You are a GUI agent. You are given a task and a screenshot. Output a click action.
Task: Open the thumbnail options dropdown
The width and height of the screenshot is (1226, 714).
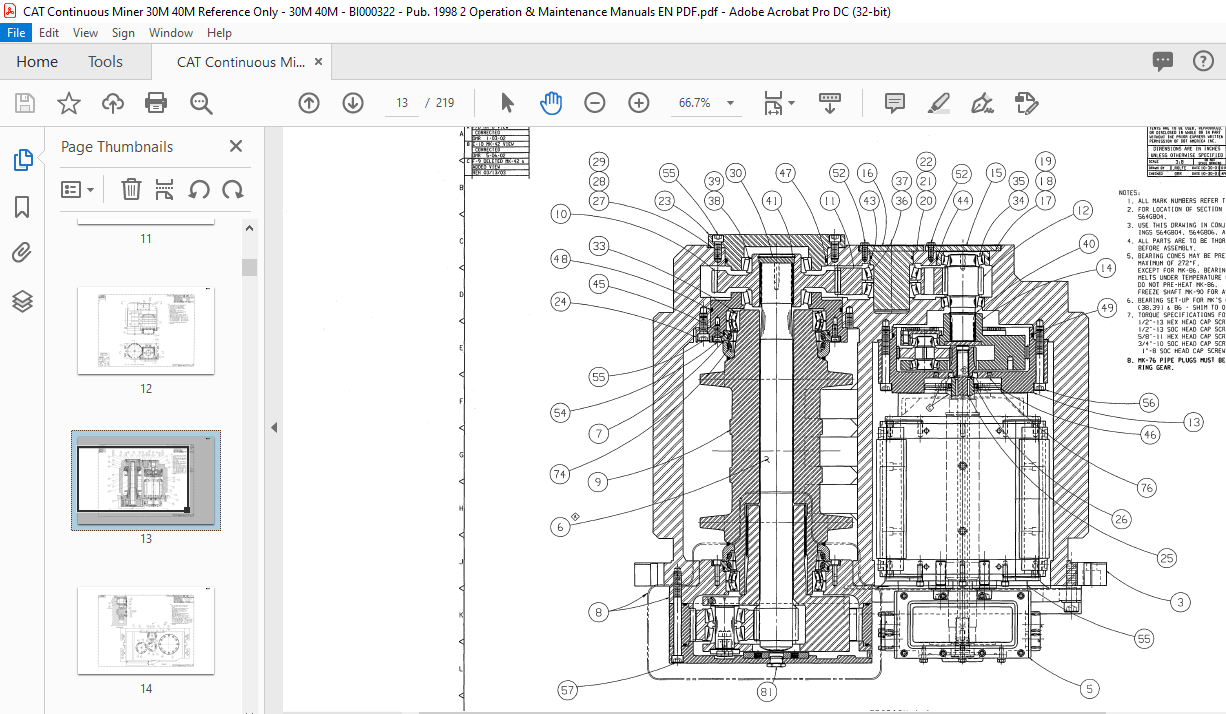click(x=77, y=189)
